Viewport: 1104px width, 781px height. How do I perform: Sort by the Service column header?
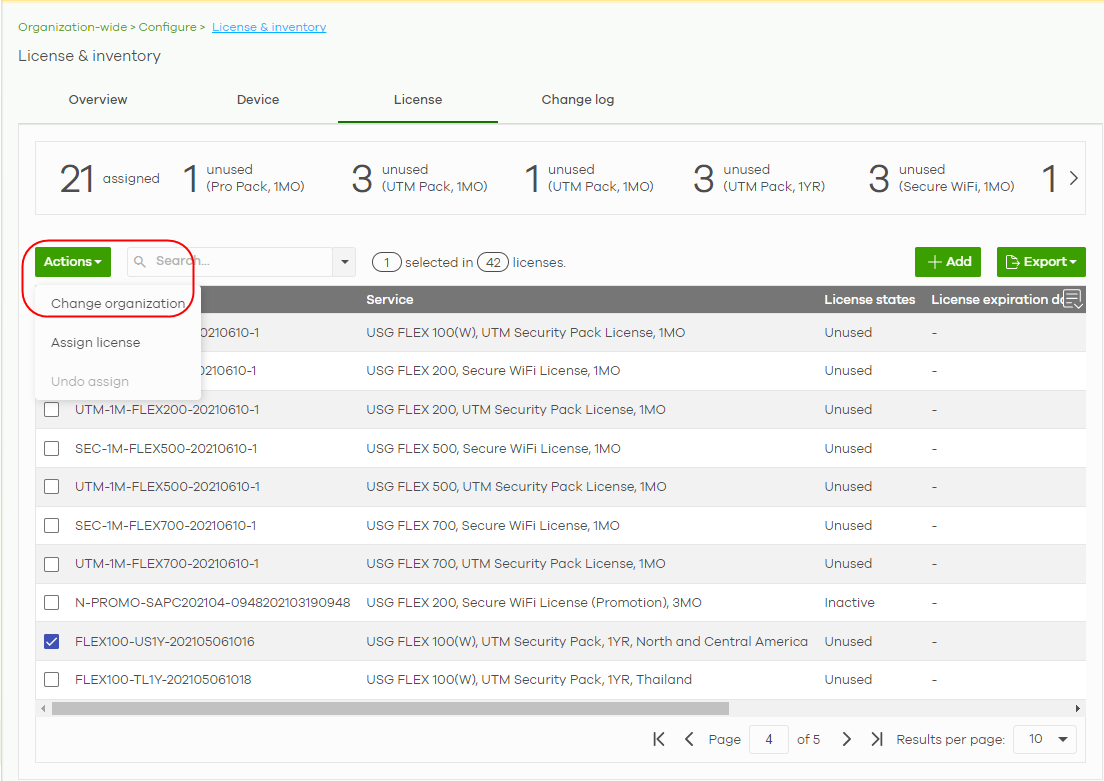click(389, 299)
